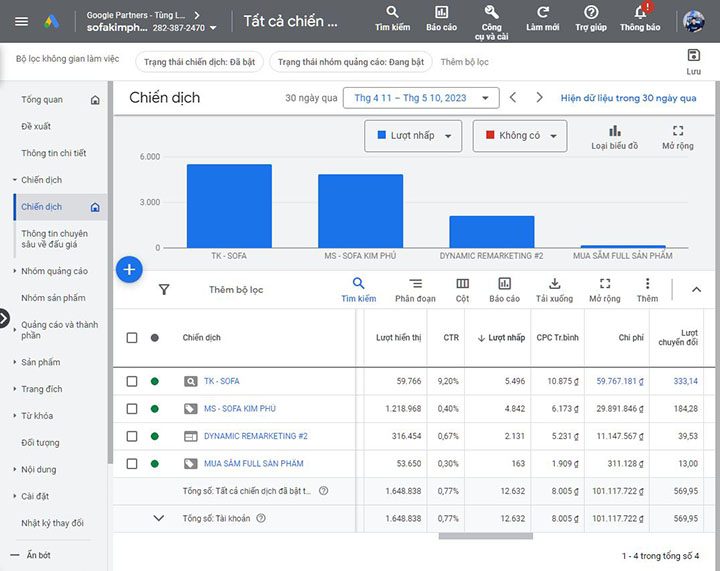The image size is (720, 571).
Task: Tick checkbox for DYNAMIC REMARKETING #2
Action: pyautogui.click(x=132, y=436)
